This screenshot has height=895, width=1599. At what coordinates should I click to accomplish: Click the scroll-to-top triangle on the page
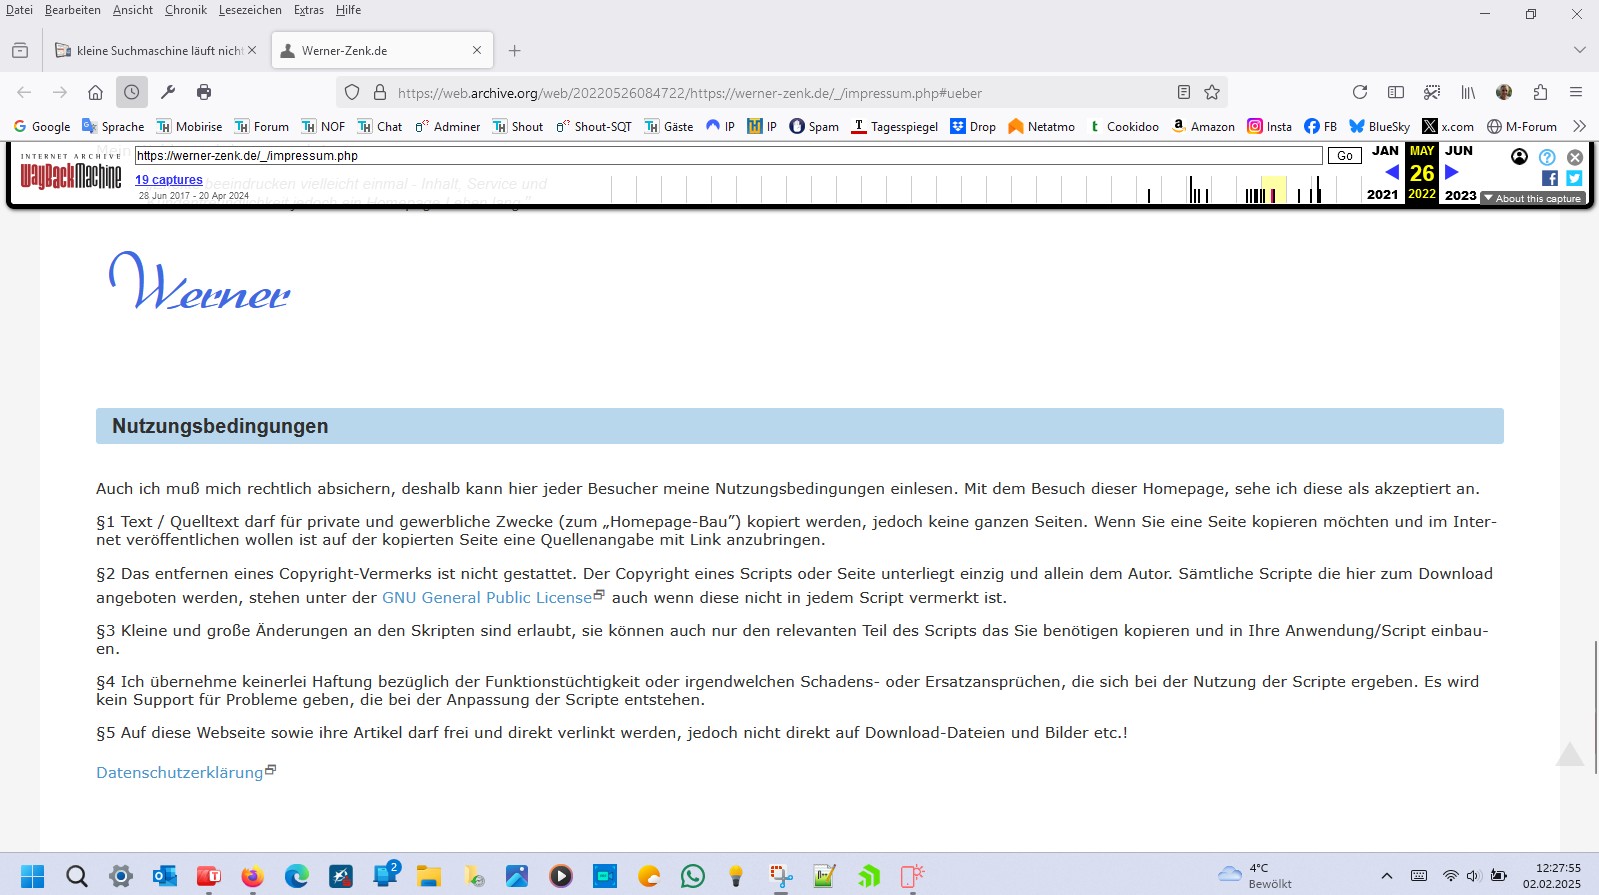[1570, 754]
